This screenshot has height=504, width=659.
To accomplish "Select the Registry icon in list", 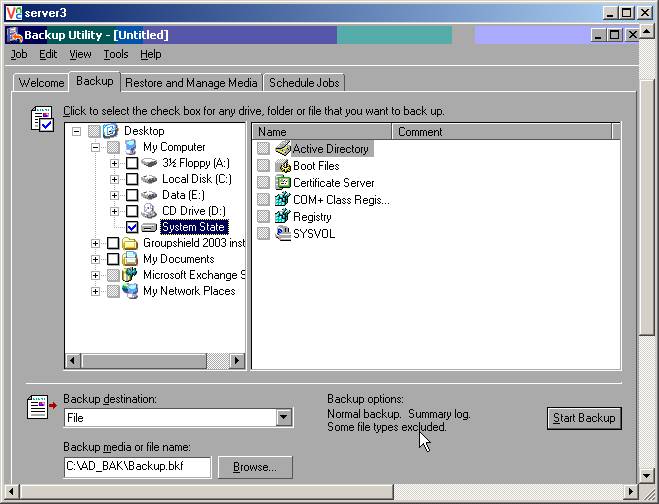I will 283,217.
